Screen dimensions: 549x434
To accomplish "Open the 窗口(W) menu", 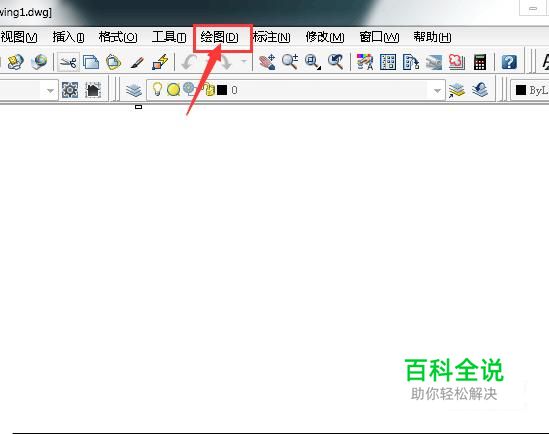I will pyautogui.click(x=379, y=37).
